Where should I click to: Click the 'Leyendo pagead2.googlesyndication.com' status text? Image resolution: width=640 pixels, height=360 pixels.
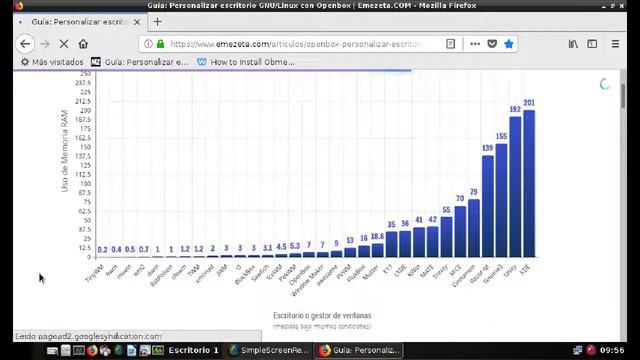88,336
